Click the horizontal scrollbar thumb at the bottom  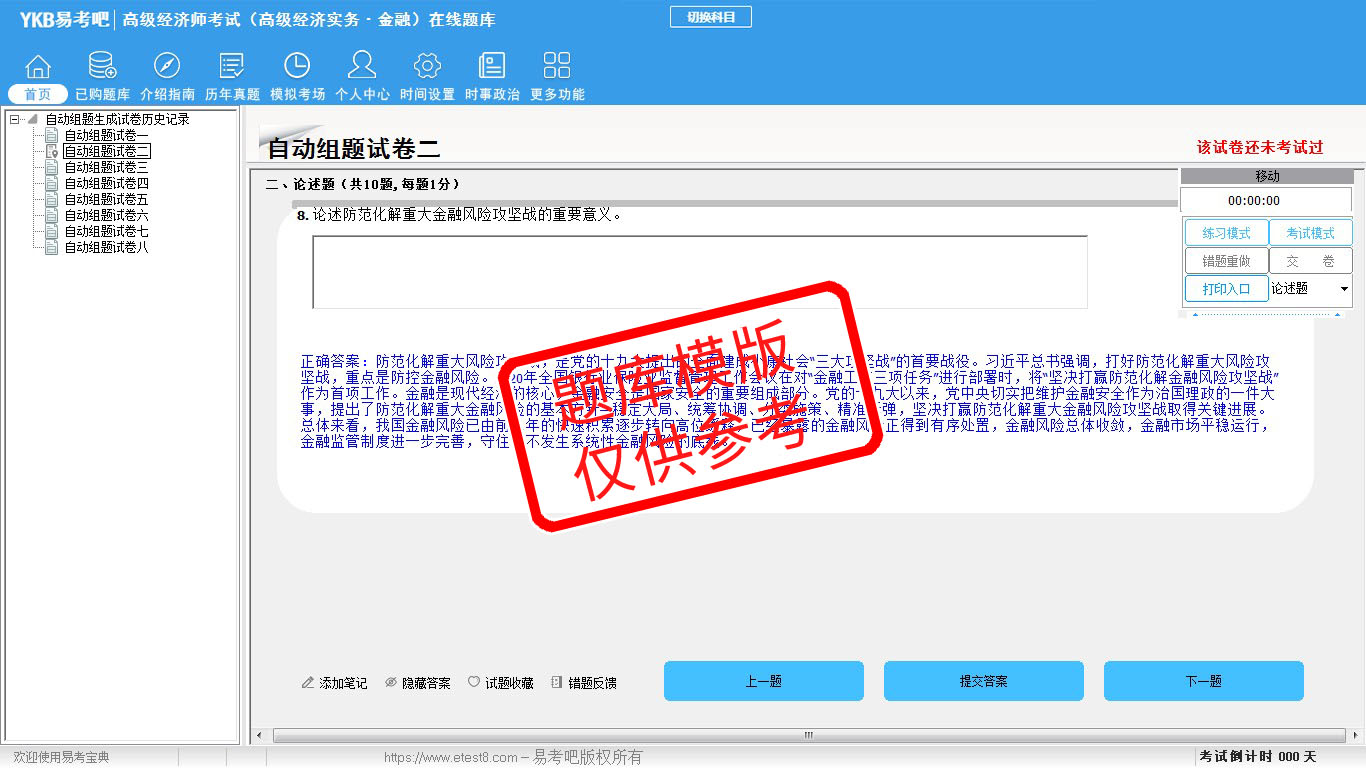pos(808,736)
